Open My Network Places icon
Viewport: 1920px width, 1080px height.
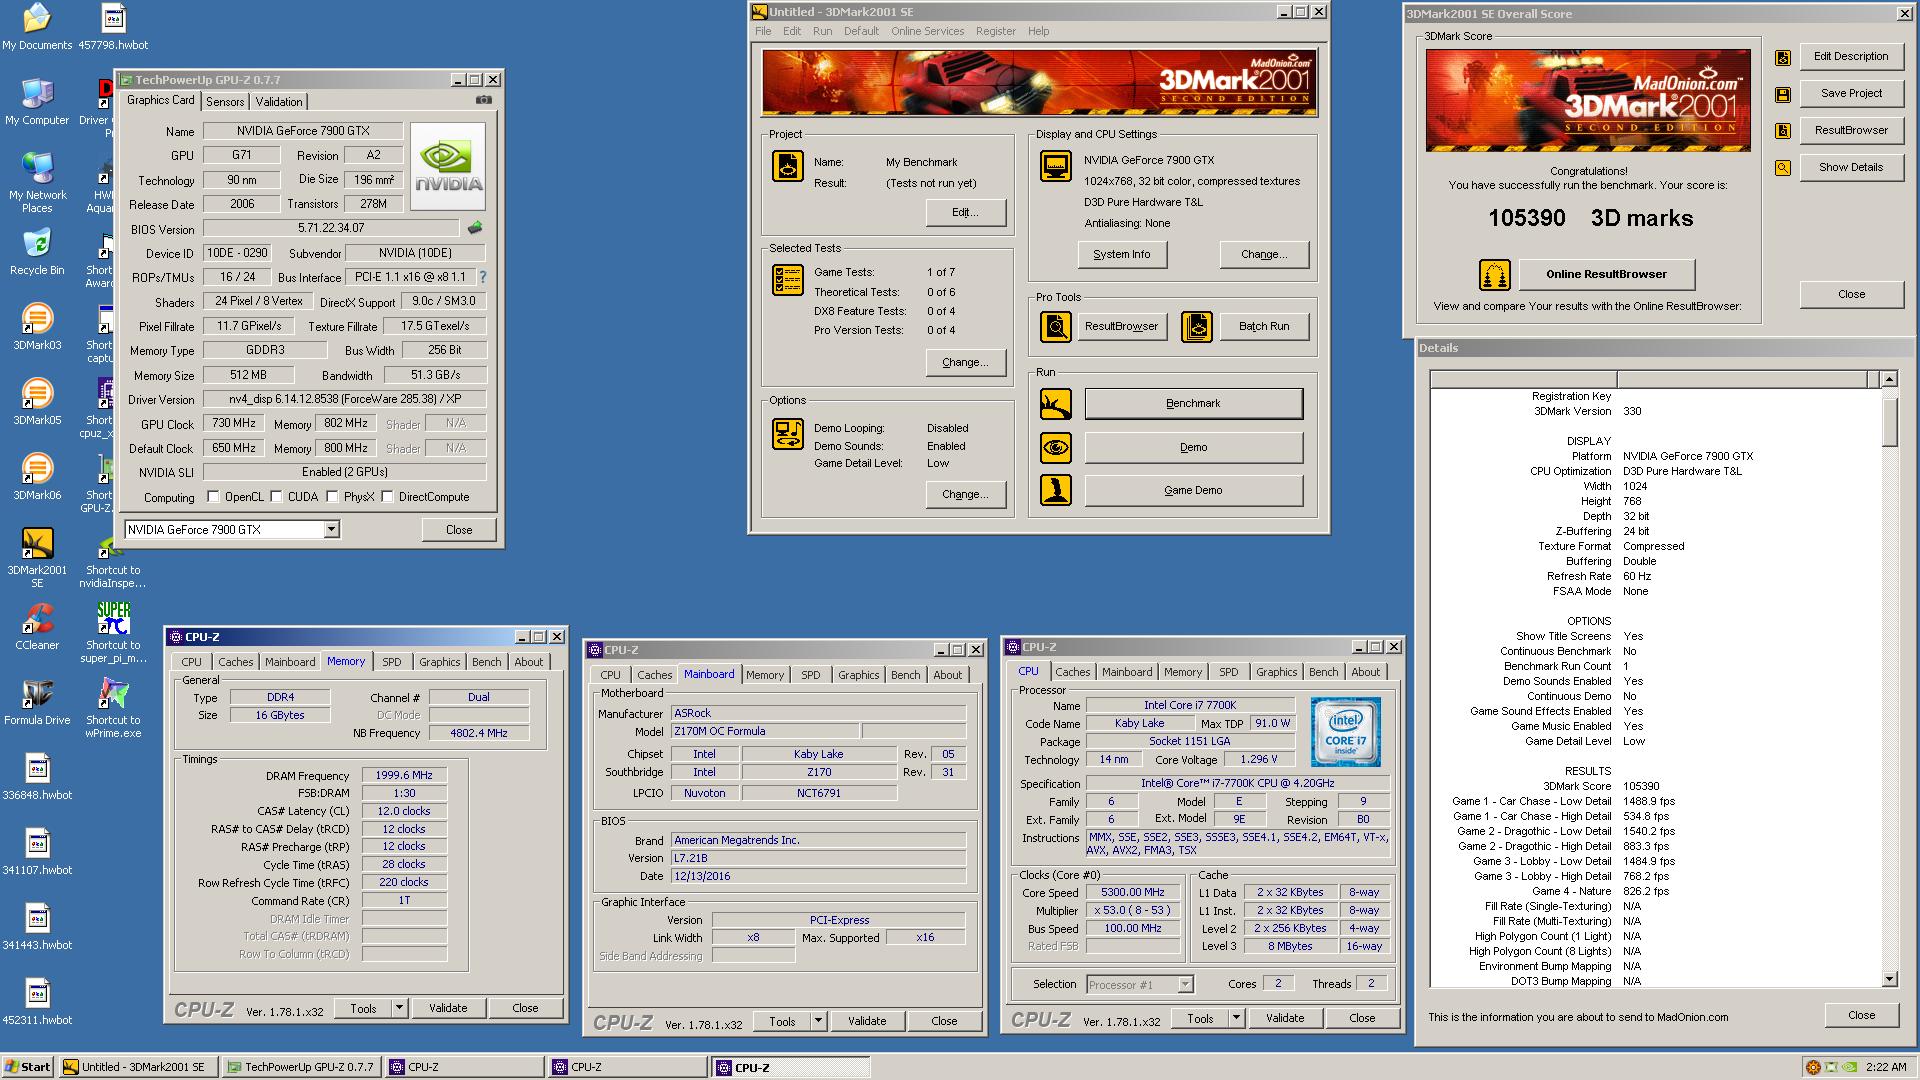click(x=37, y=181)
